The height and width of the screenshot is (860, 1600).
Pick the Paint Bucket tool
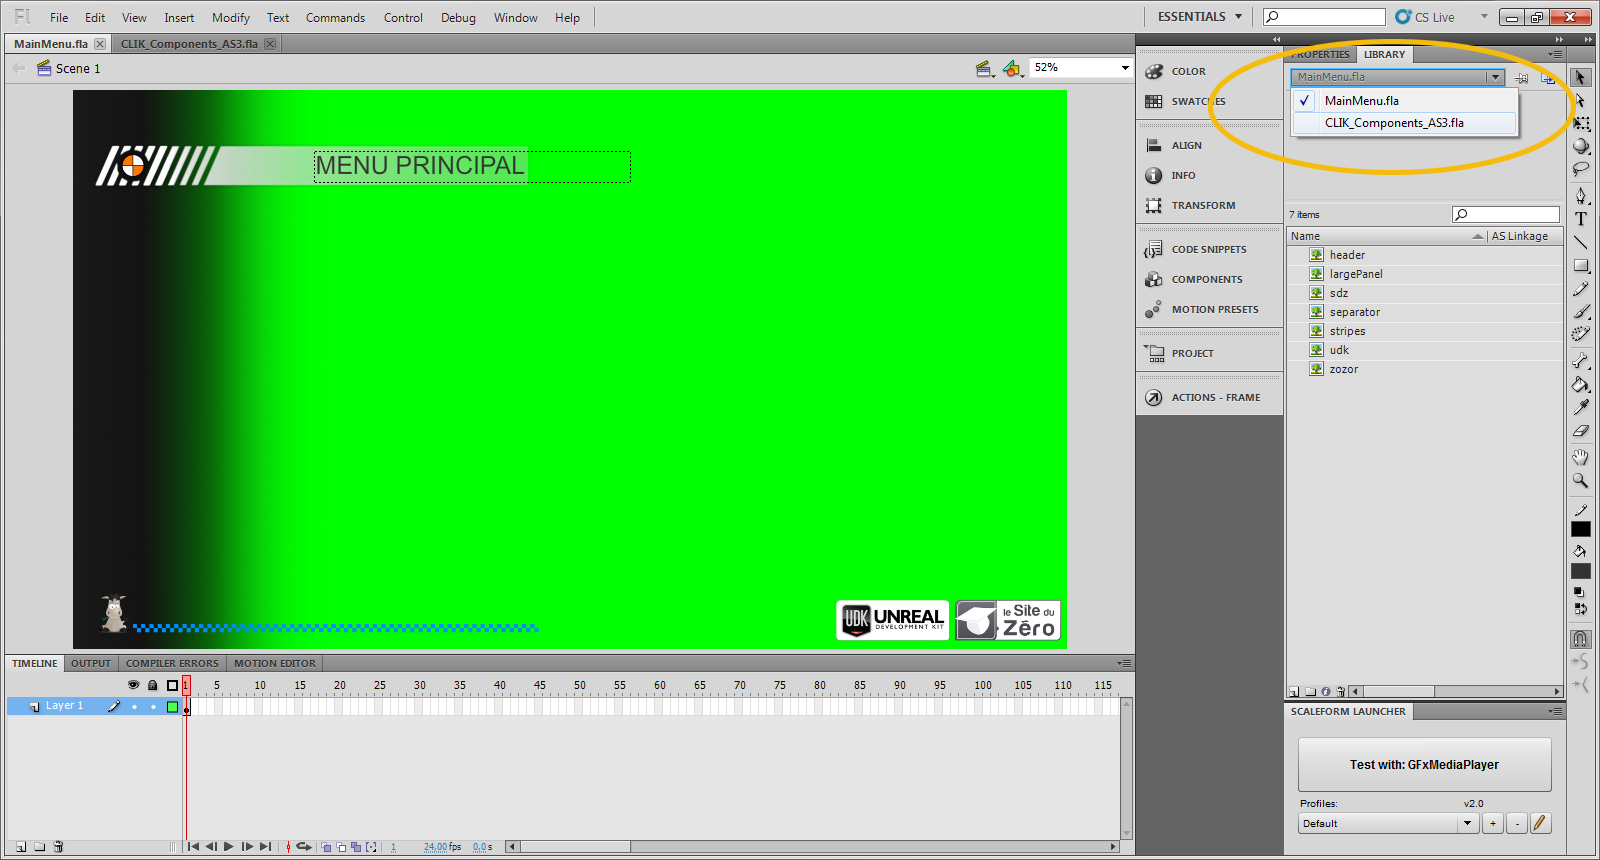[1581, 384]
